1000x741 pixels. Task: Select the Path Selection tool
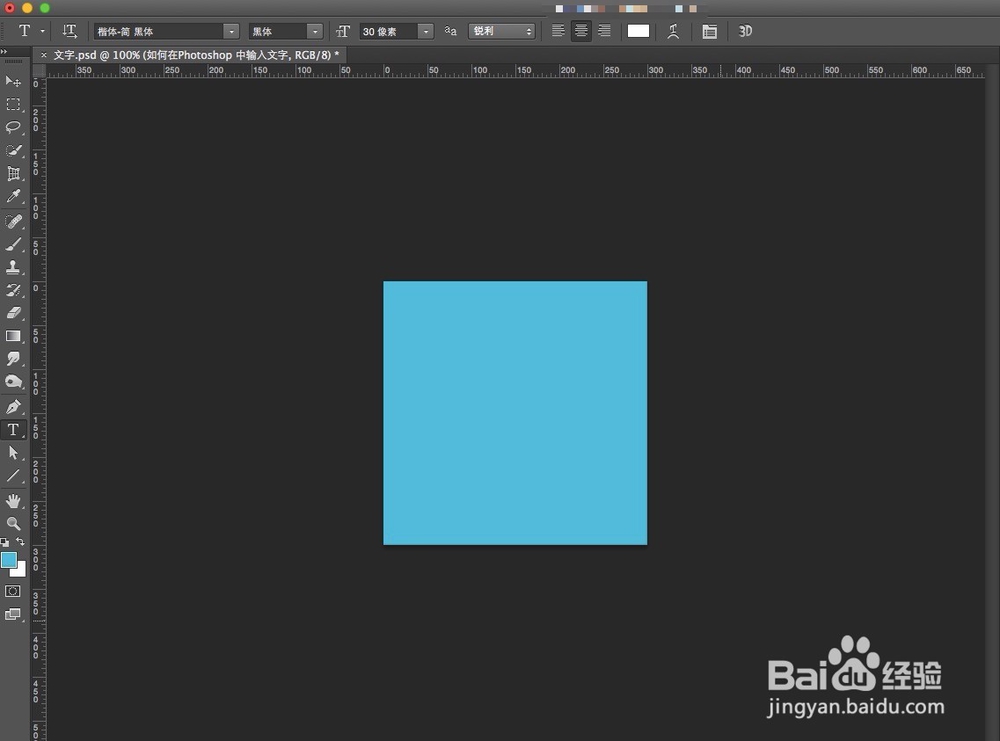13,453
